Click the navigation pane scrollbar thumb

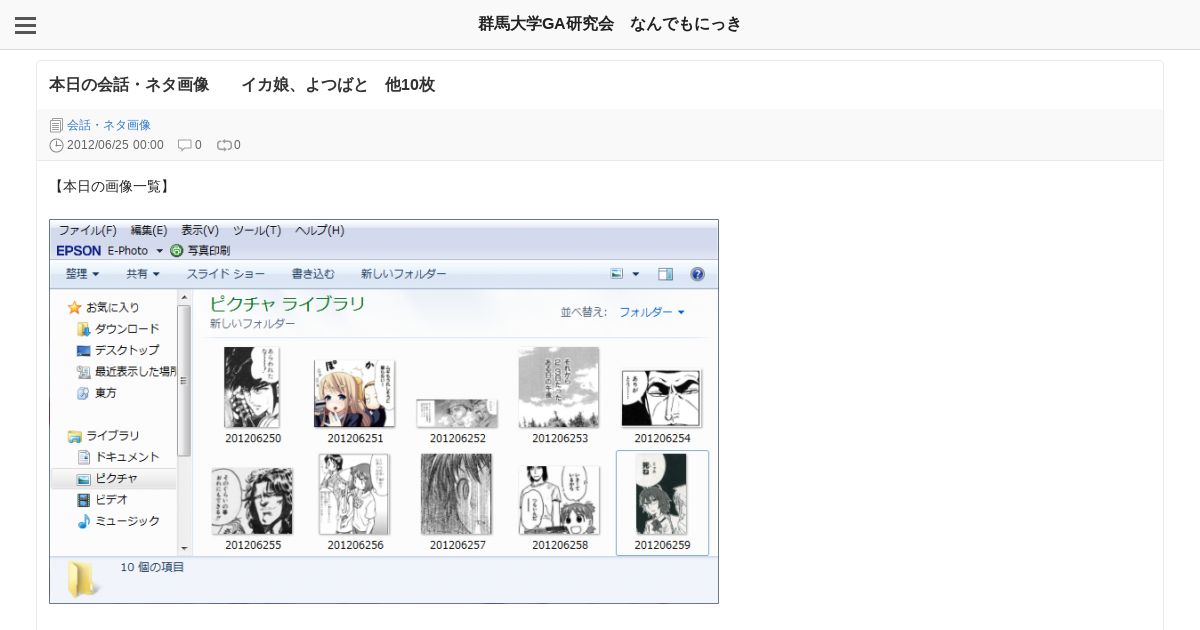(184, 380)
